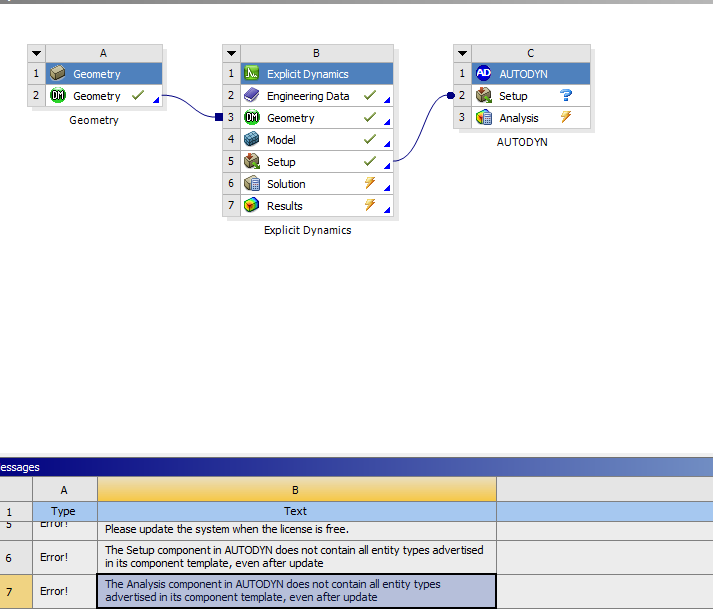
Task: Select the Setup cell in AUTODYN system
Action: (531, 96)
